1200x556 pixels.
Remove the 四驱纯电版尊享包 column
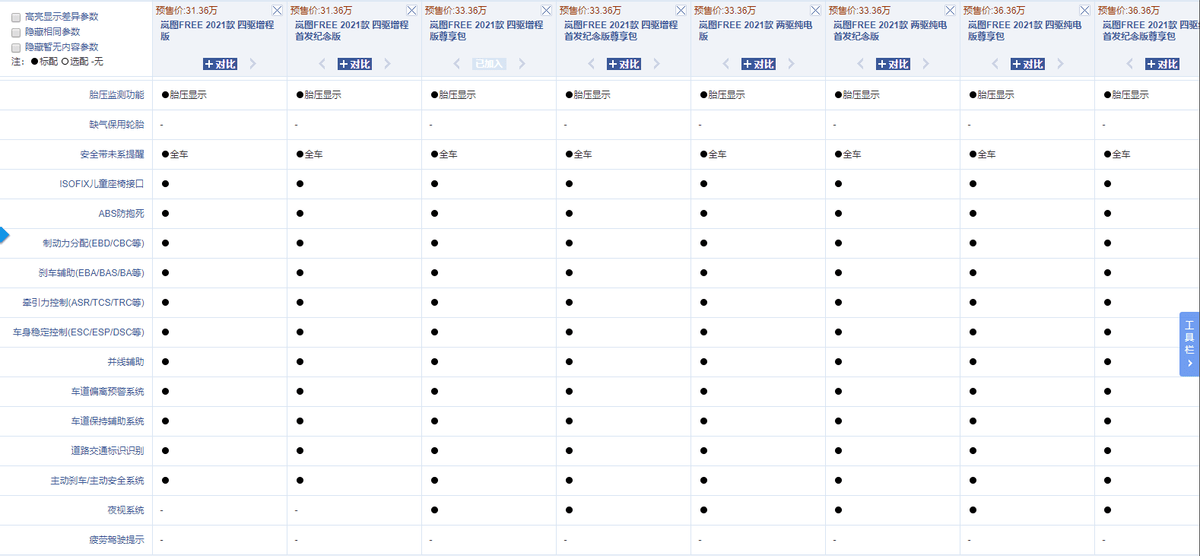pyautogui.click(x=1085, y=10)
